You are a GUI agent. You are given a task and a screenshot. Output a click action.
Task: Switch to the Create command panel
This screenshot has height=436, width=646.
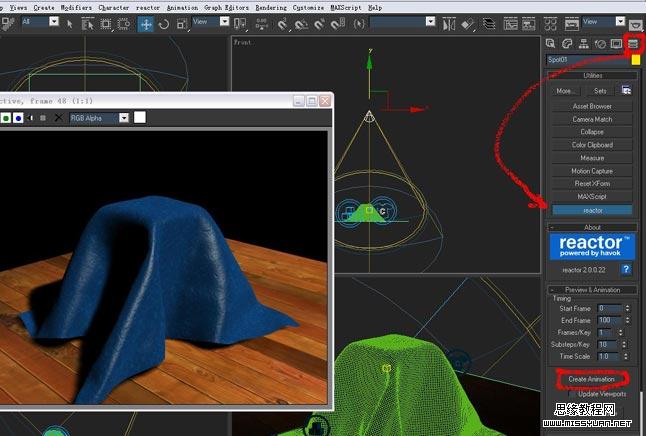point(551,43)
